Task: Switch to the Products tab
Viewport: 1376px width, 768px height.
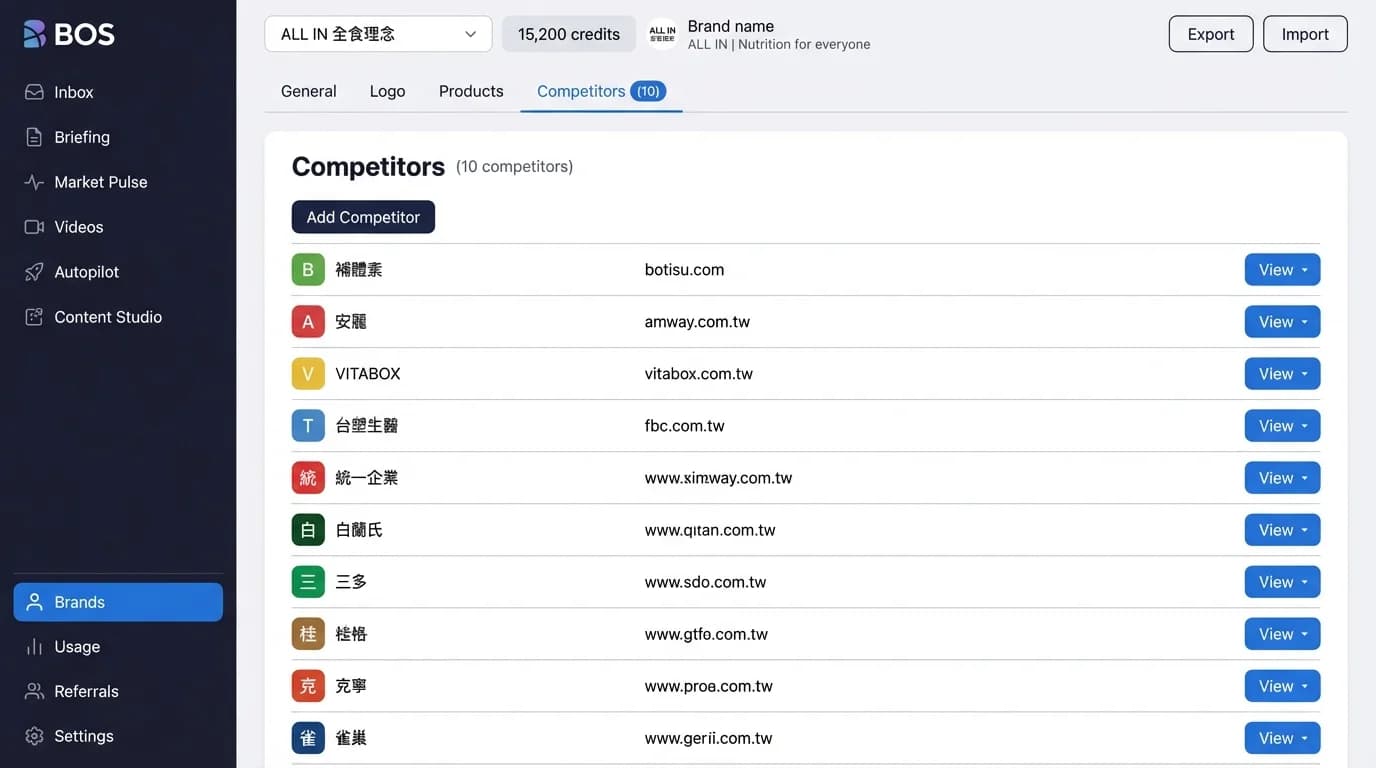Action: 470,91
